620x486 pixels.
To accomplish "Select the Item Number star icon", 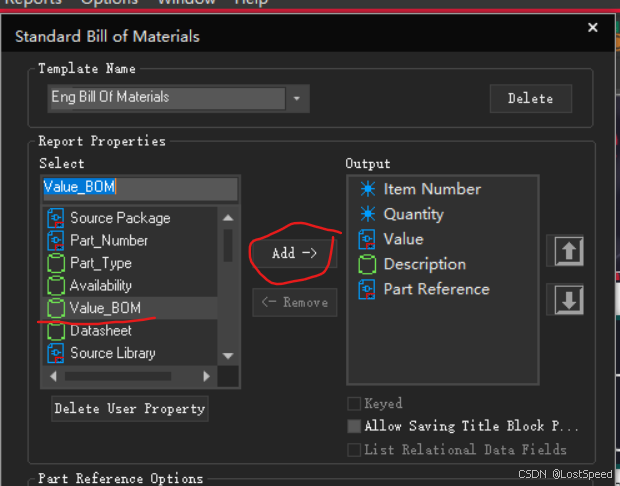I will [x=368, y=189].
